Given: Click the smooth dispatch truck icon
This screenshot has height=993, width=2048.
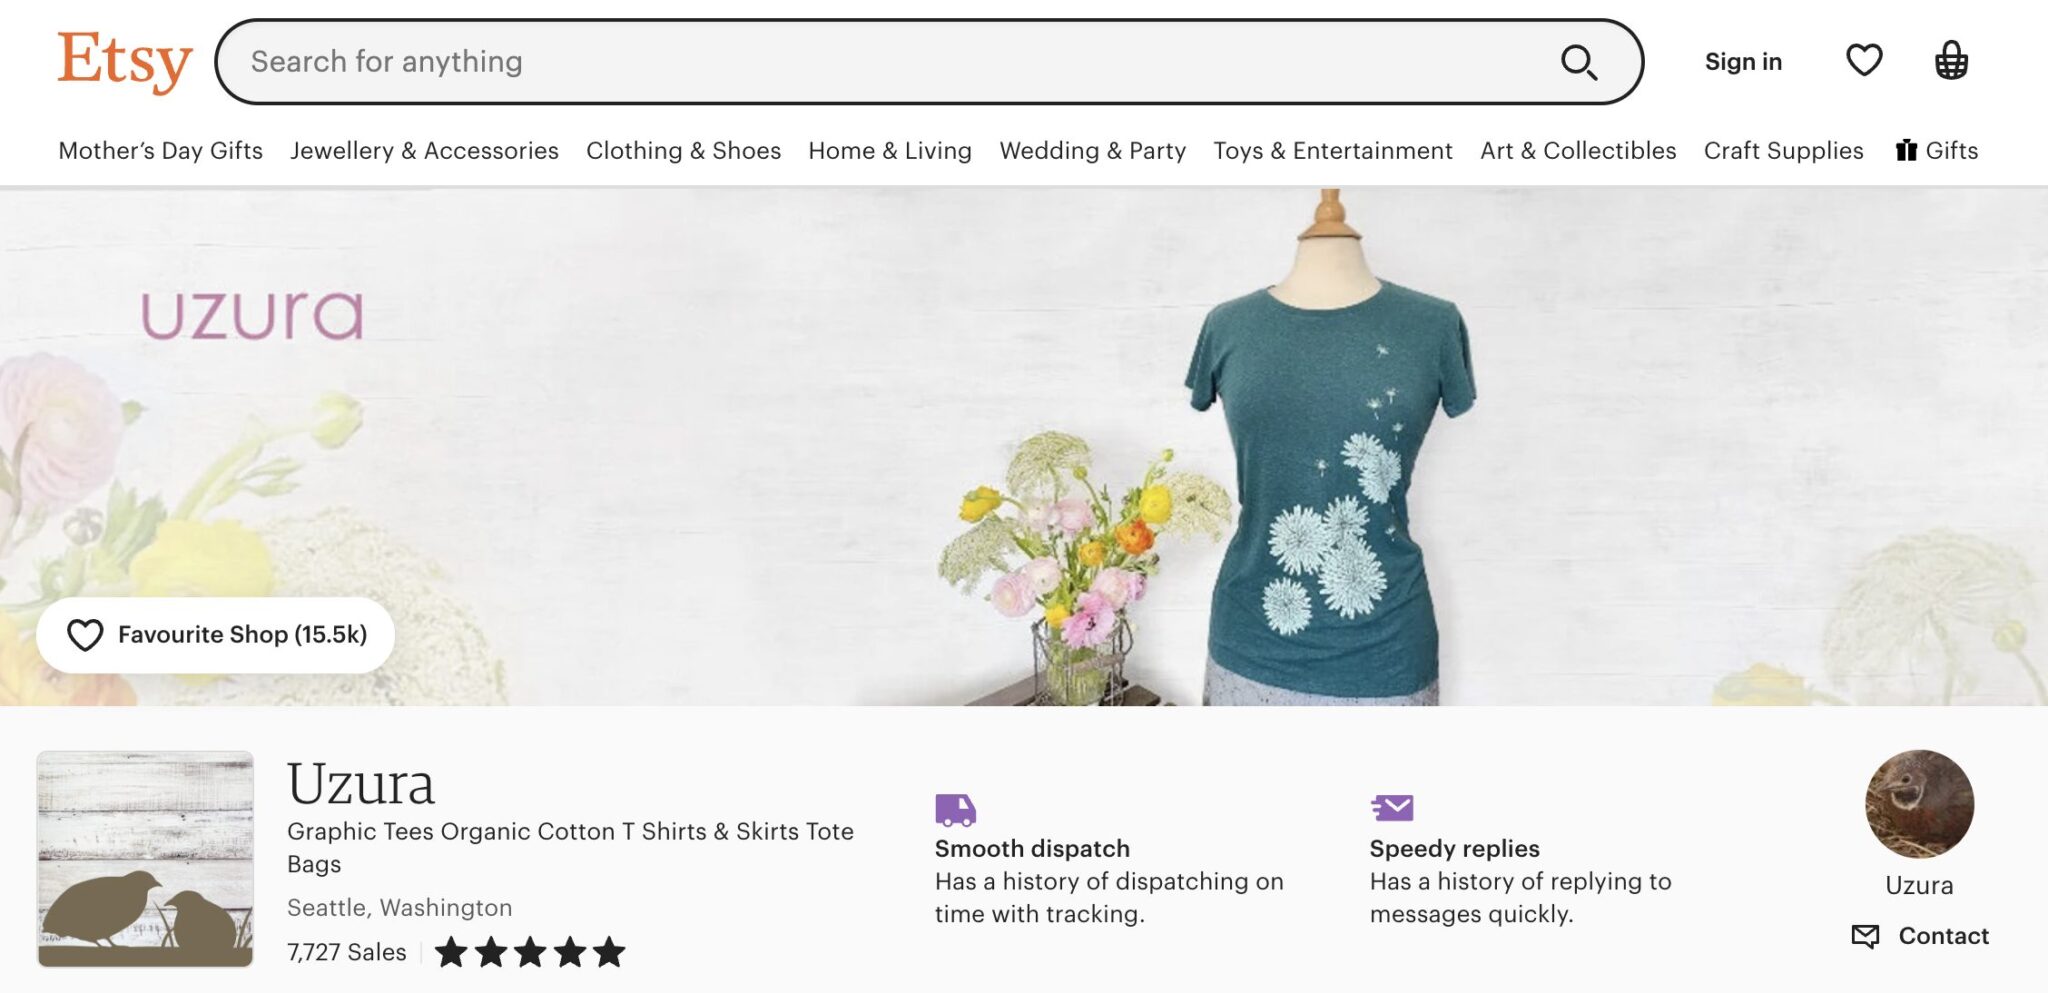Looking at the screenshot, I should pos(955,806).
